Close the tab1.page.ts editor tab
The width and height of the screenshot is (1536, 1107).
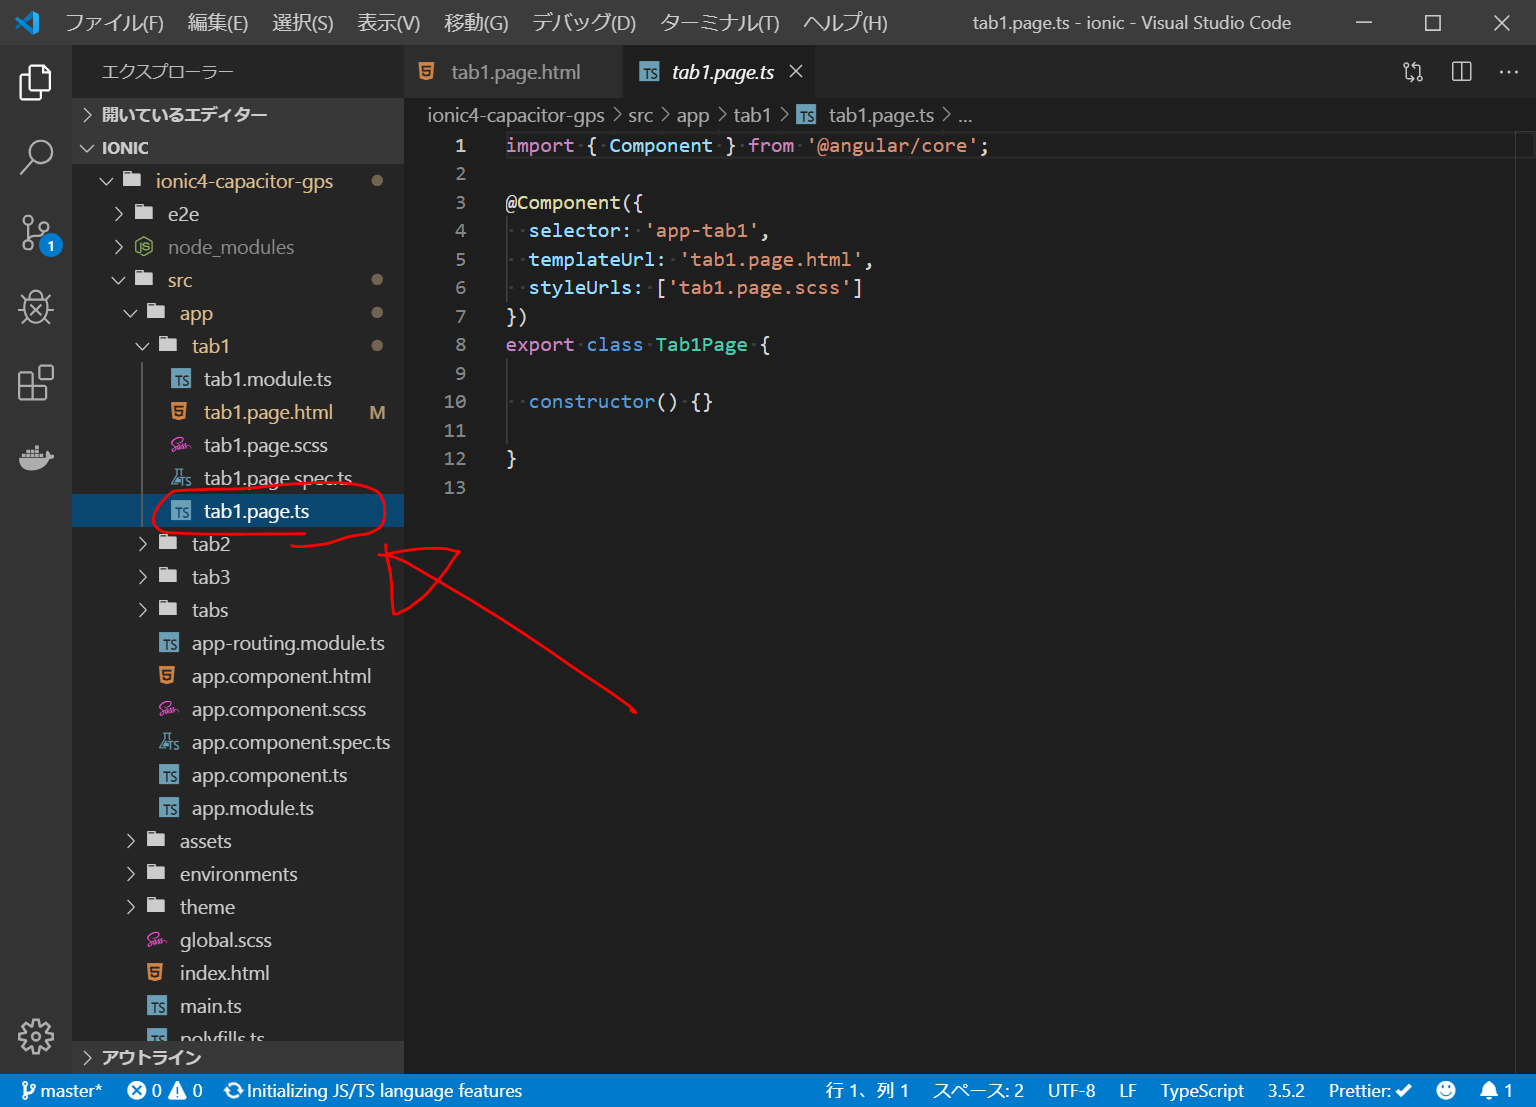pos(796,71)
